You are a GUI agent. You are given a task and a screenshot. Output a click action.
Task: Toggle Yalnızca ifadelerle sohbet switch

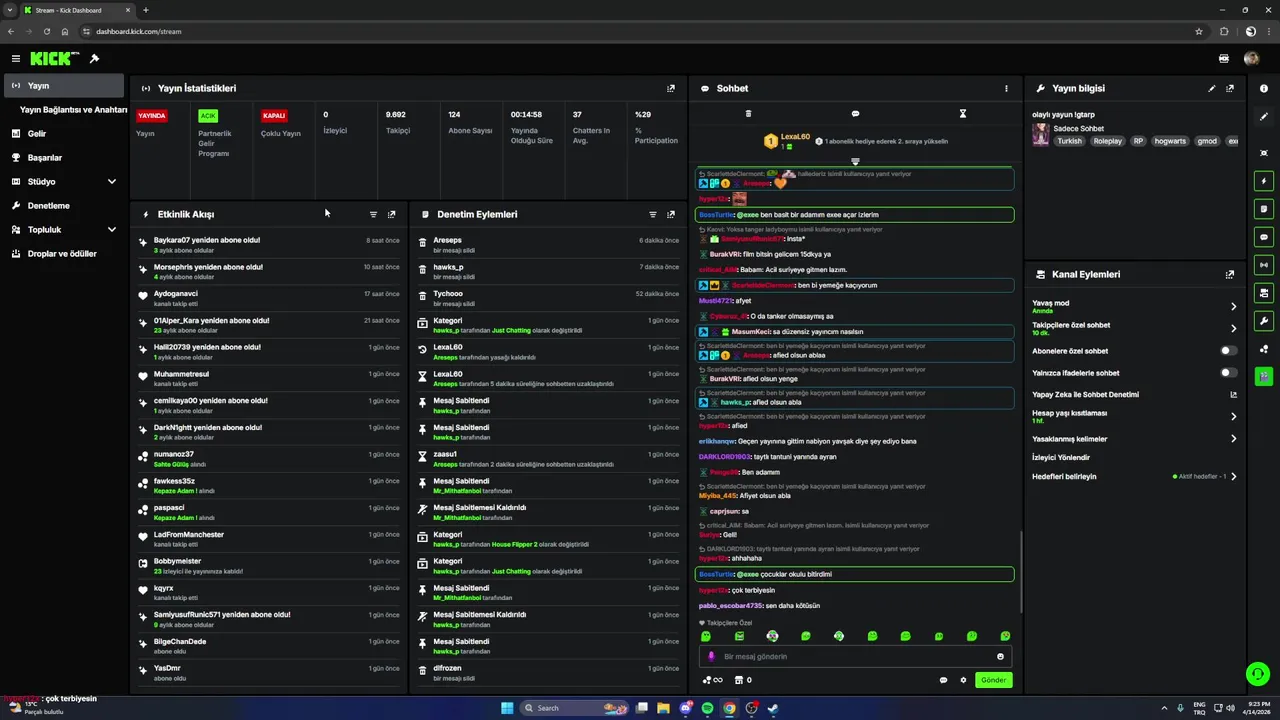click(1229, 373)
